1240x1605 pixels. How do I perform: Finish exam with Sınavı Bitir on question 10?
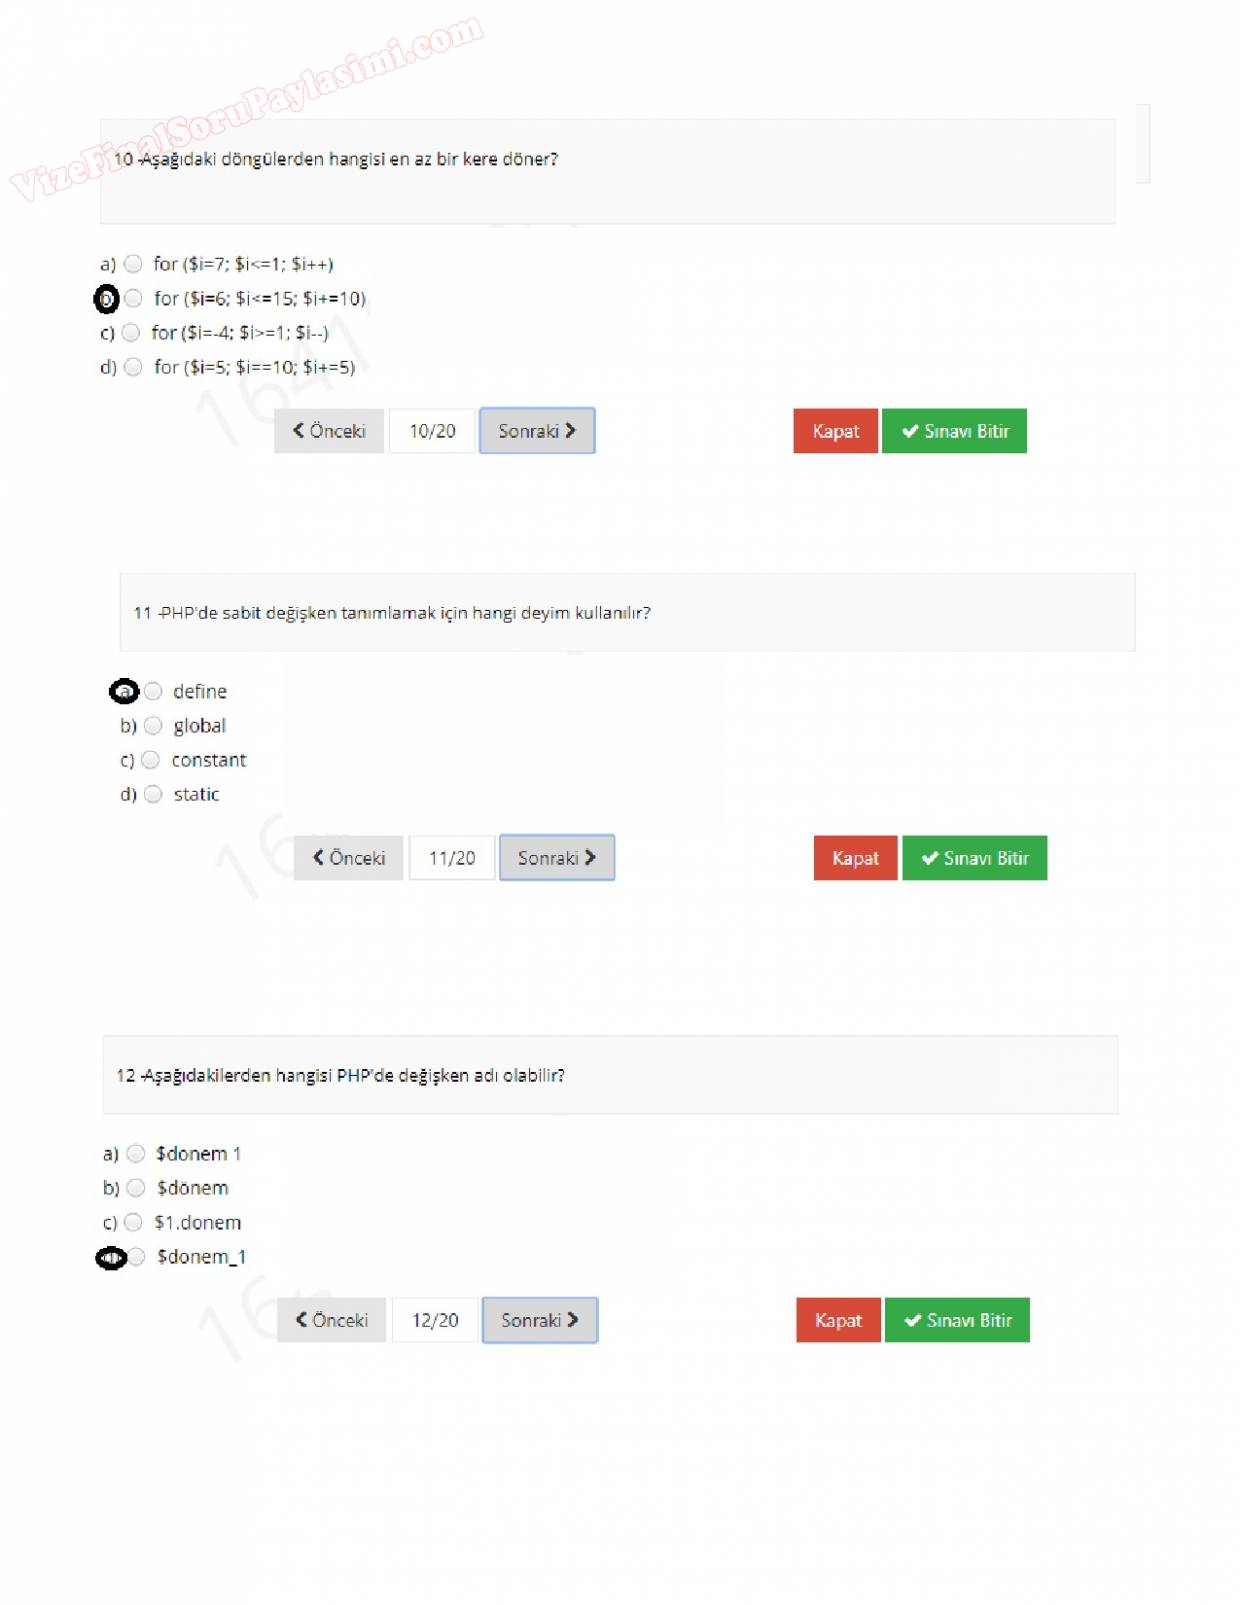click(954, 431)
